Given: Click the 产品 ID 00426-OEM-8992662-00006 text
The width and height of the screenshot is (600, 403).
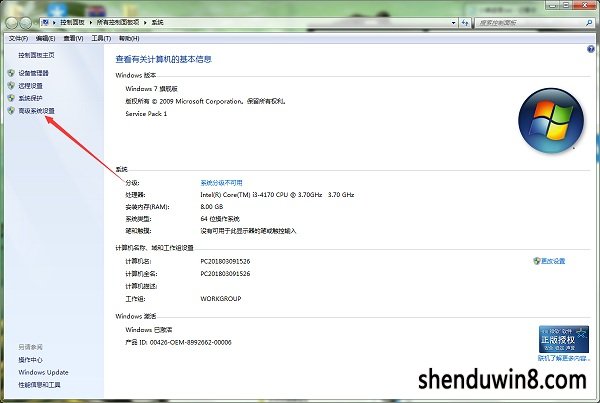Looking at the screenshot, I should pyautogui.click(x=178, y=342).
